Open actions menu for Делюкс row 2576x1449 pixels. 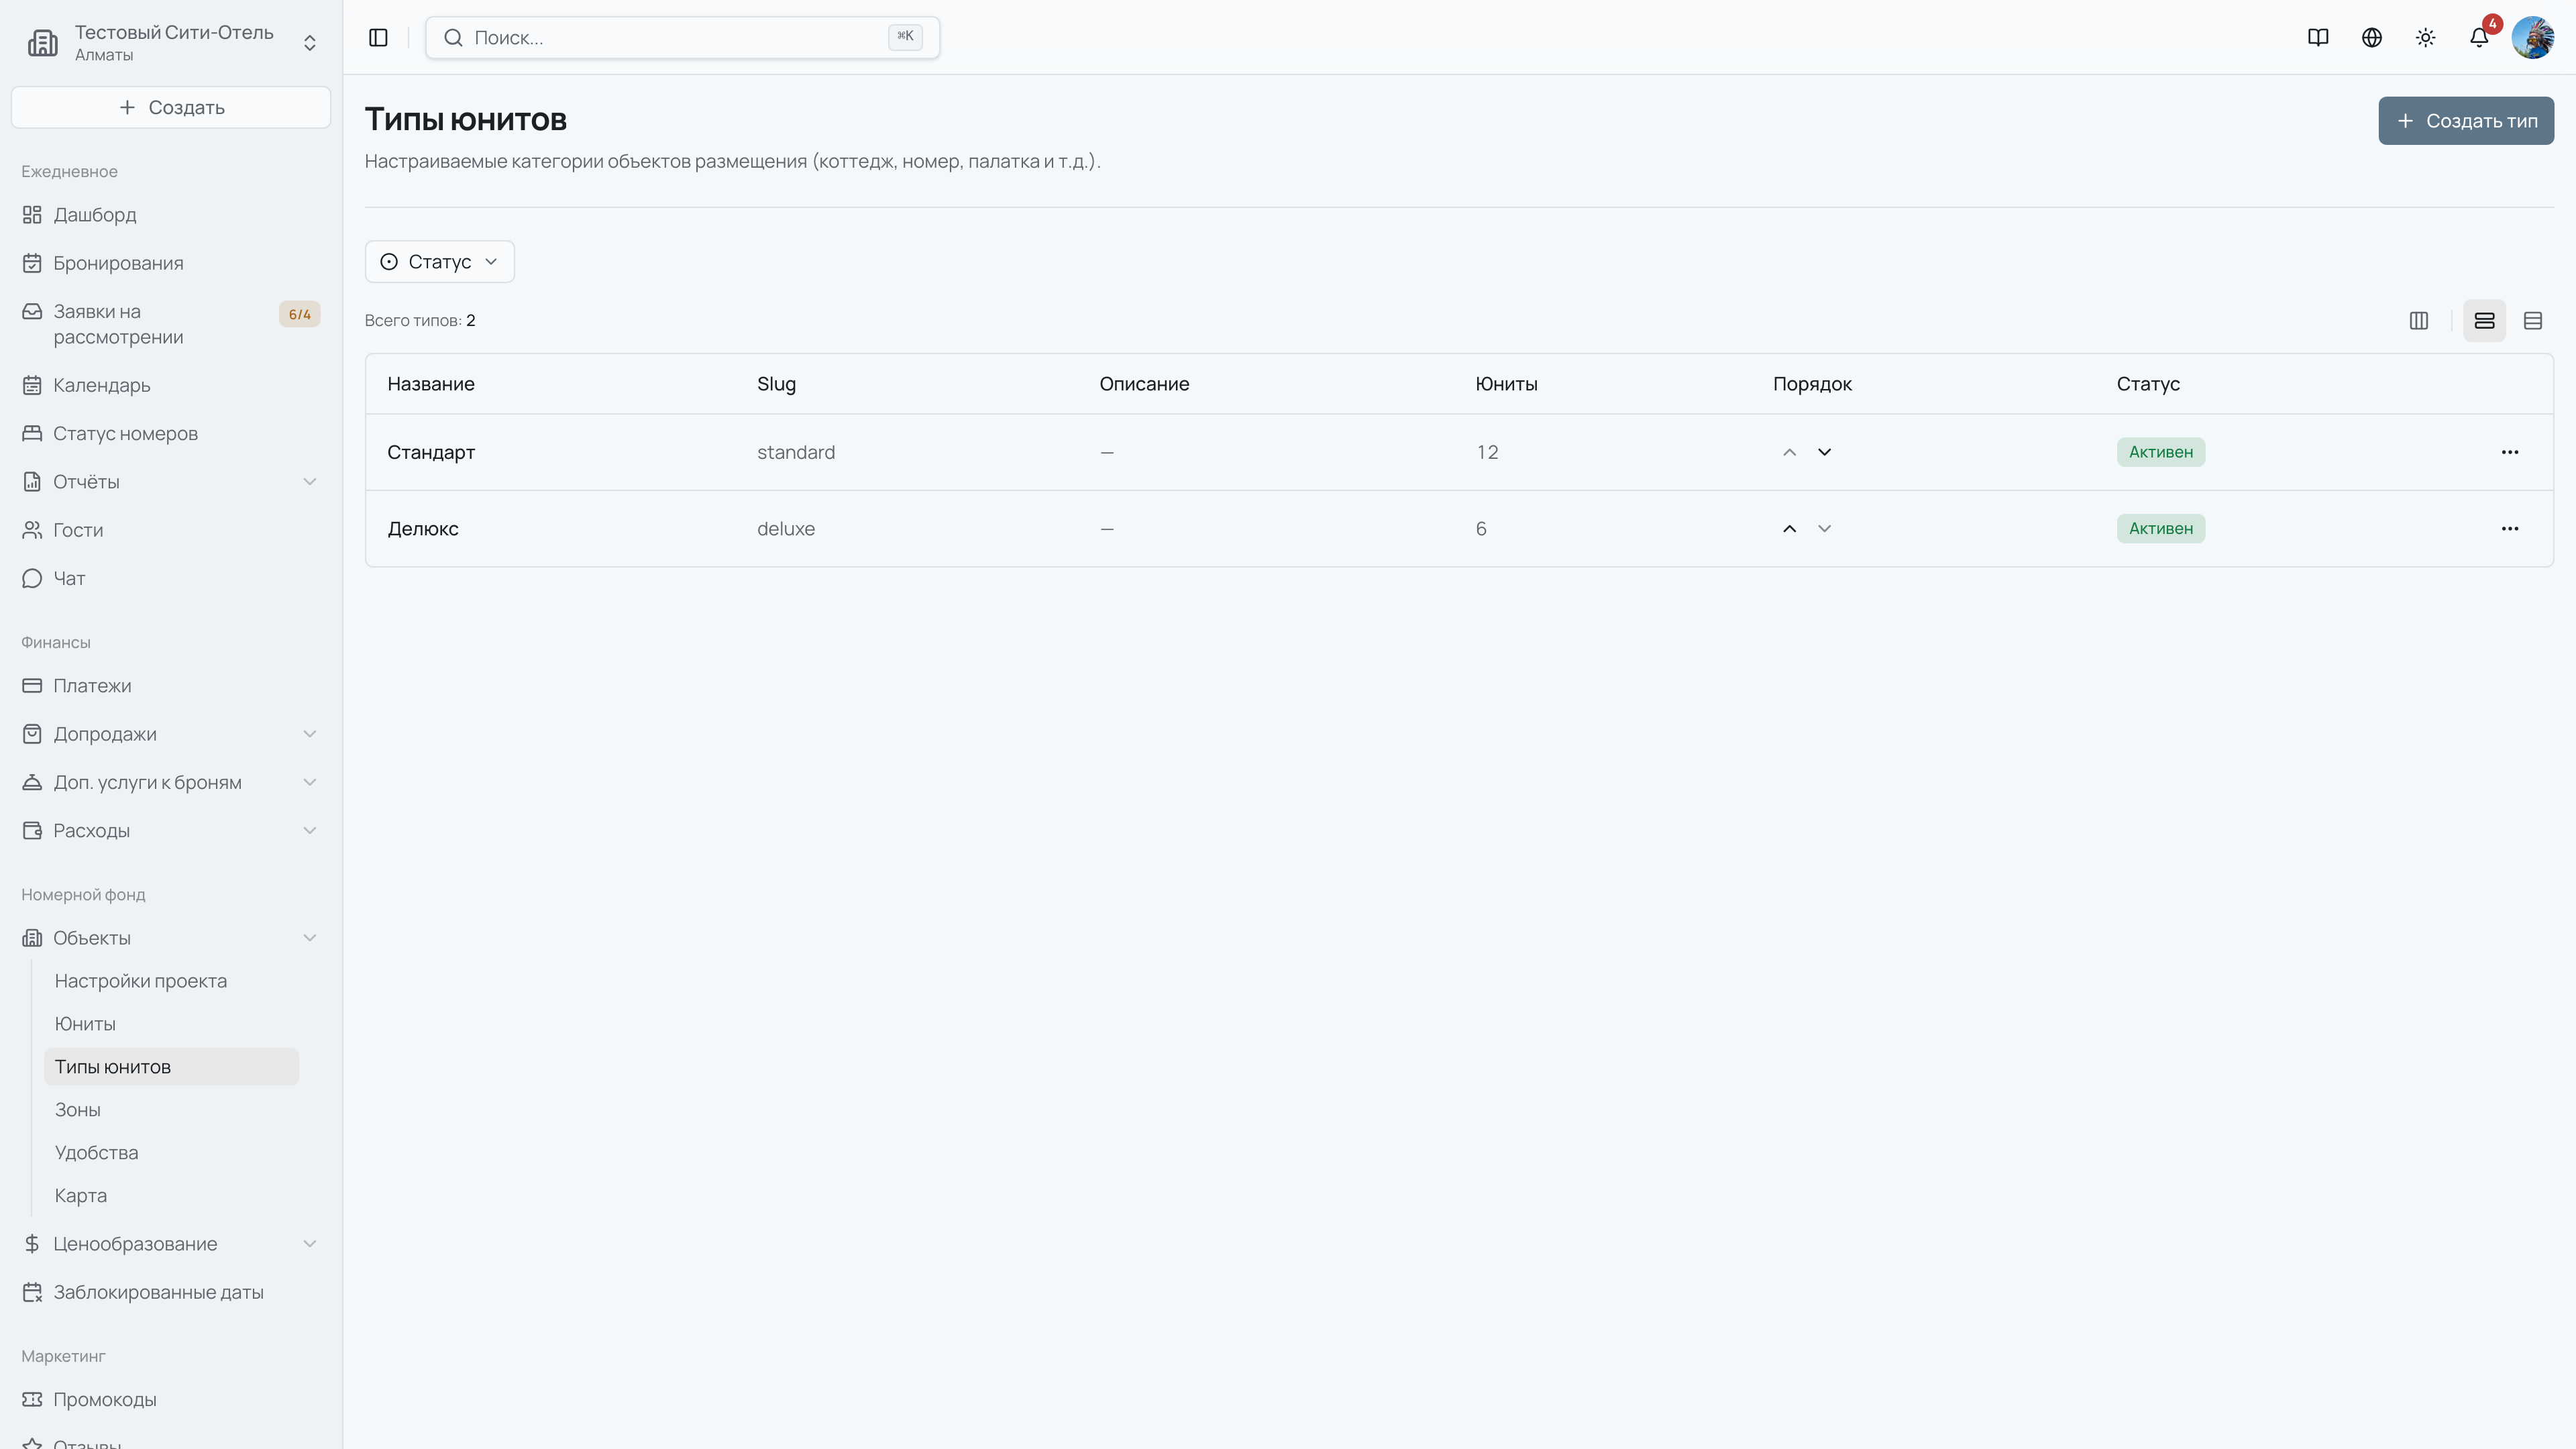2510,529
